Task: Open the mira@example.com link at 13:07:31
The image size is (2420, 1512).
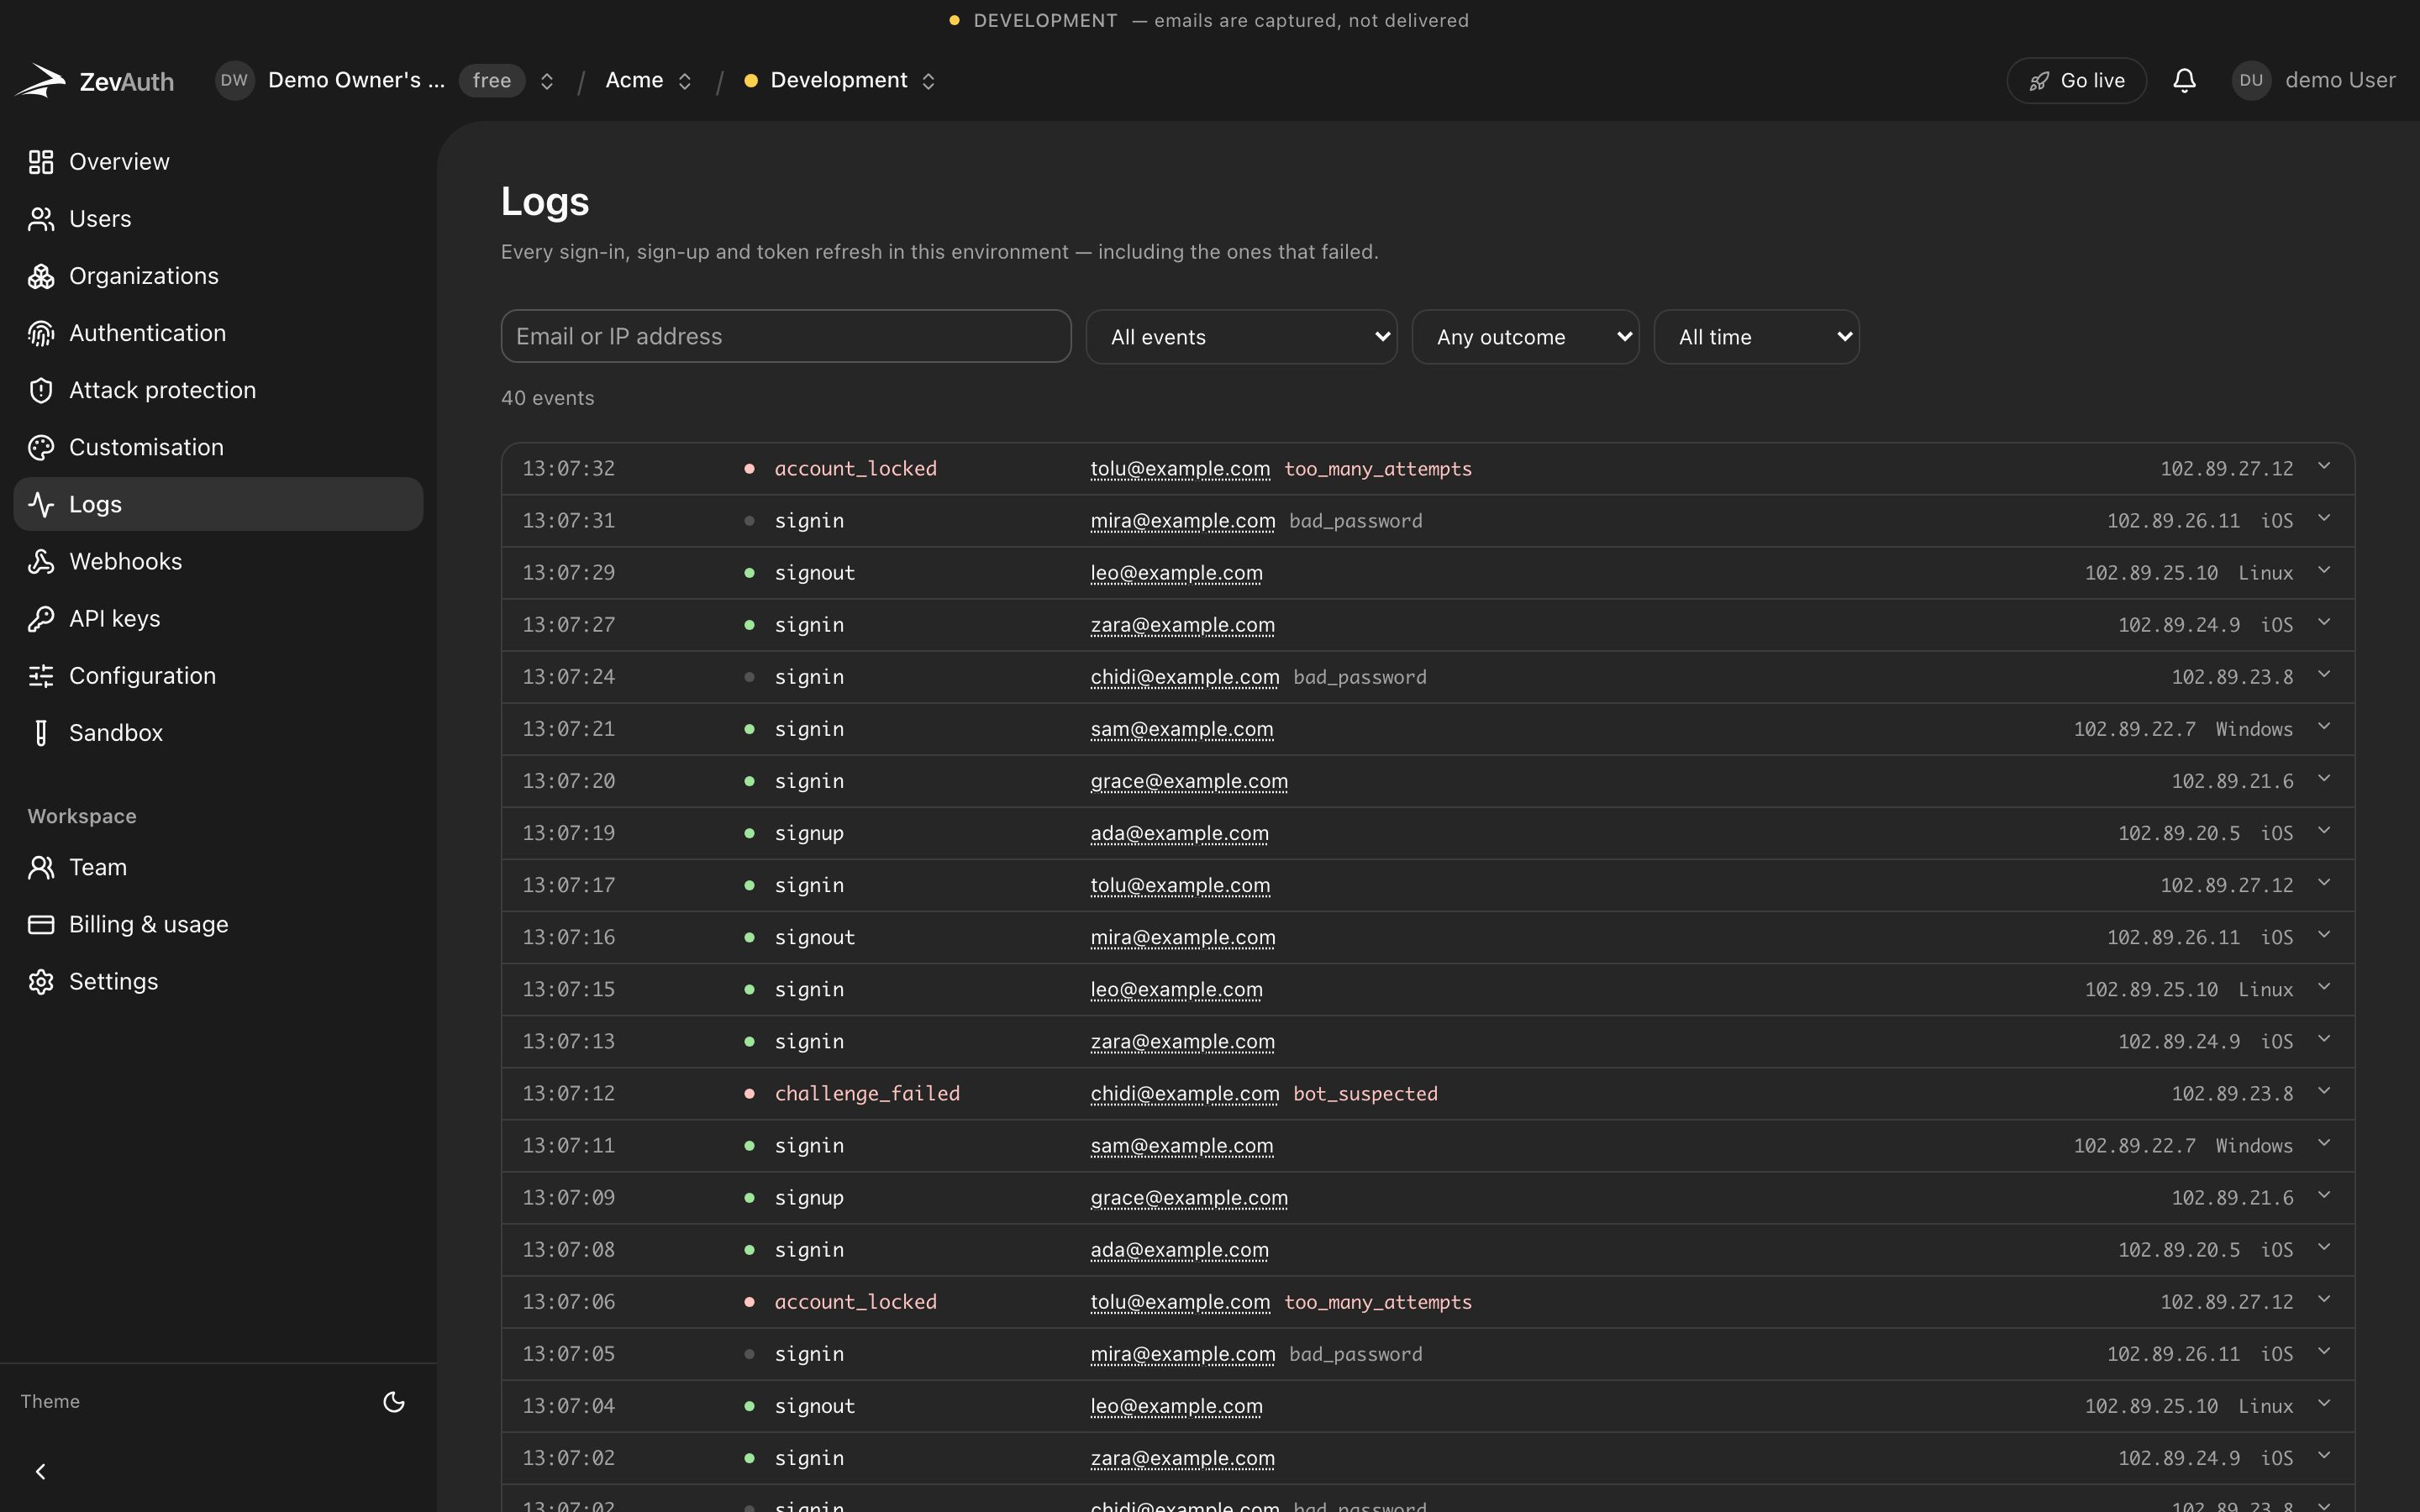Action: [x=1183, y=521]
